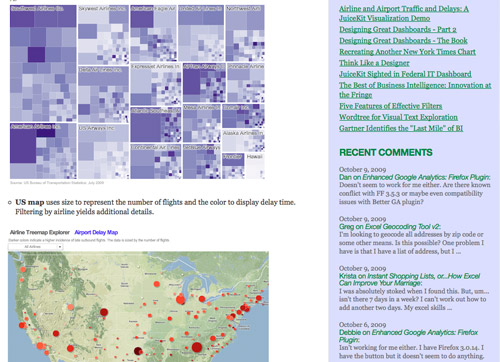Screen dimensions: 500x362
Task: Select the Alaska Airlines treemap block
Action: coord(243,141)
